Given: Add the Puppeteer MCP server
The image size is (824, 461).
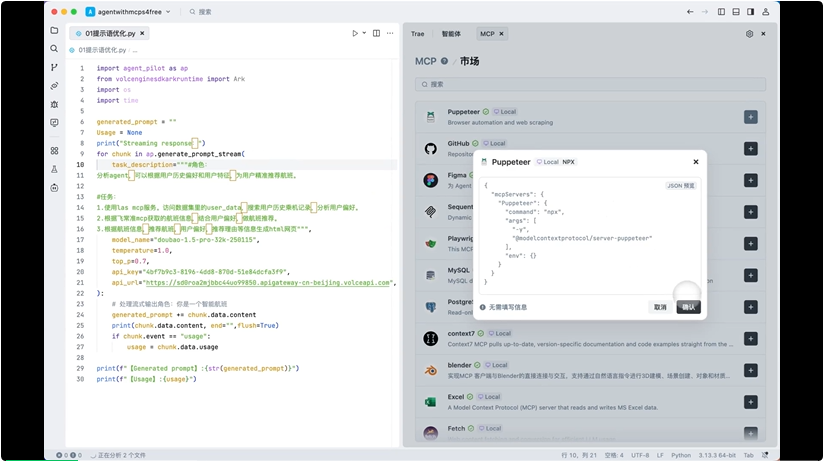Looking at the screenshot, I should (x=750, y=117).
